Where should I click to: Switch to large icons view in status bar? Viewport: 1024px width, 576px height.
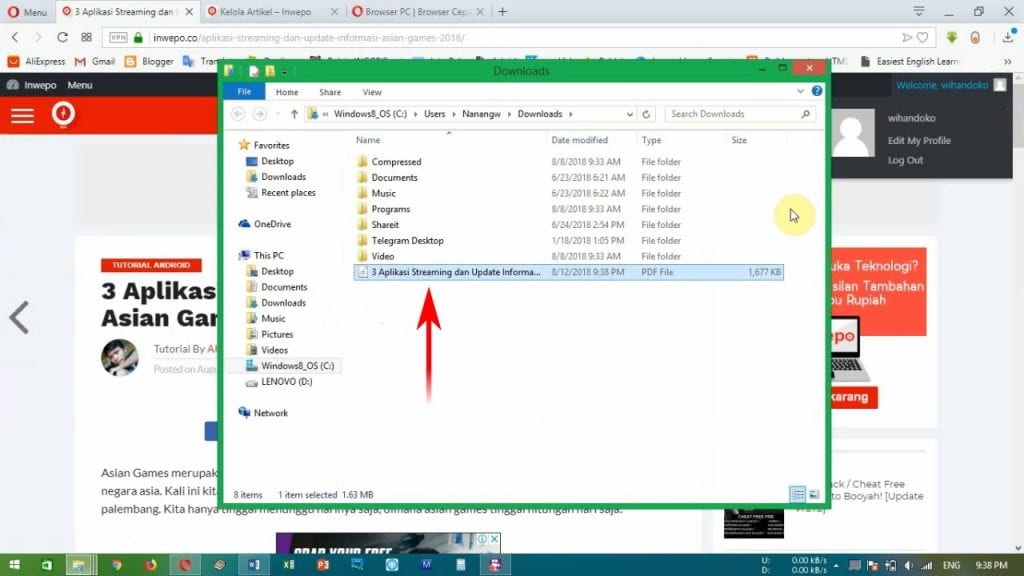pyautogui.click(x=813, y=494)
